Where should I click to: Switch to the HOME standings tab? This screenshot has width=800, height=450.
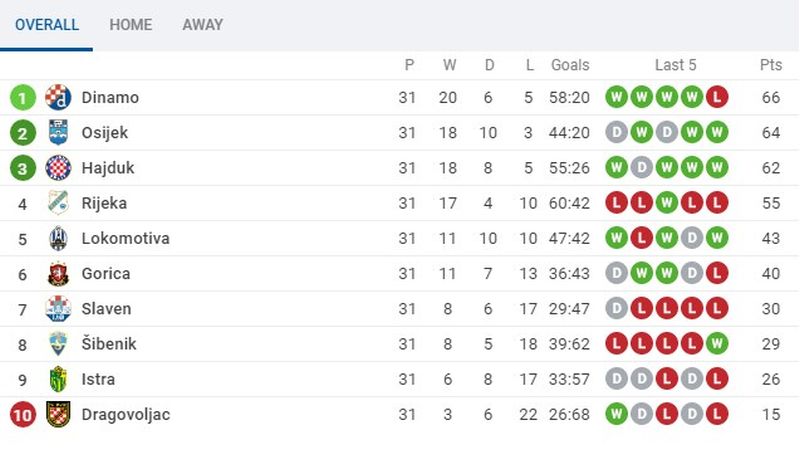tap(131, 25)
